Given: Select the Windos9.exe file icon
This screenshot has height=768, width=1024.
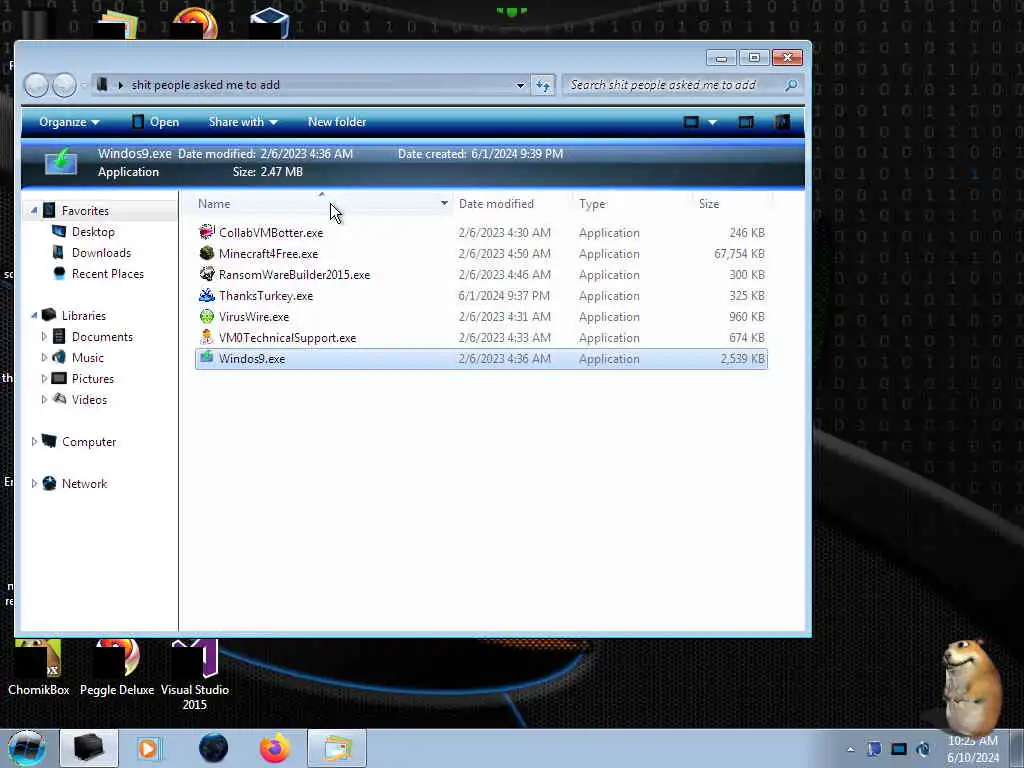Looking at the screenshot, I should (207, 357).
